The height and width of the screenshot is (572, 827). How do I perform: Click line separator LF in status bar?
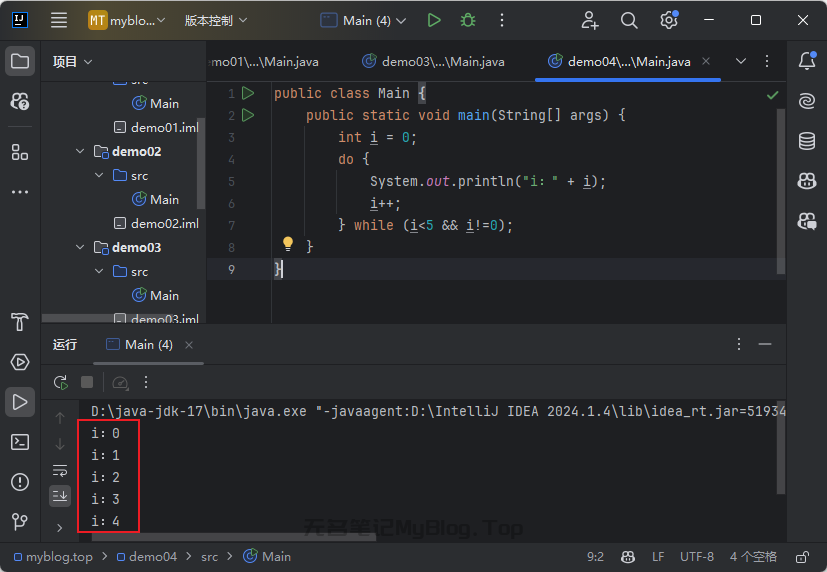[658, 557]
